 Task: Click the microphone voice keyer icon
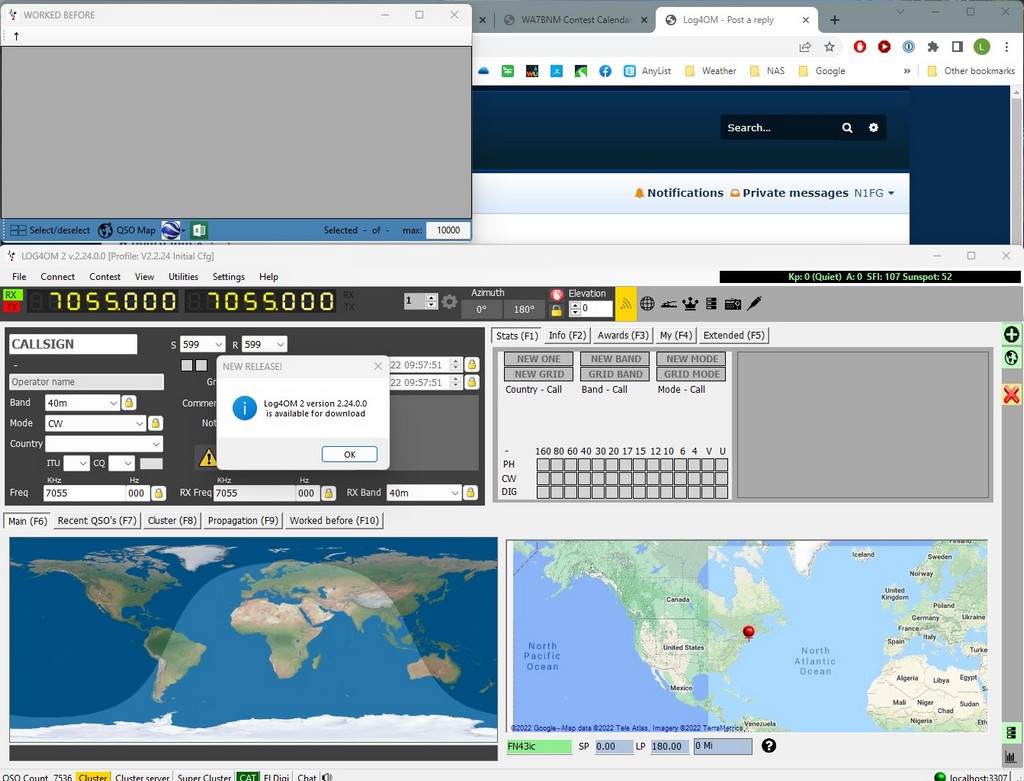pos(754,303)
